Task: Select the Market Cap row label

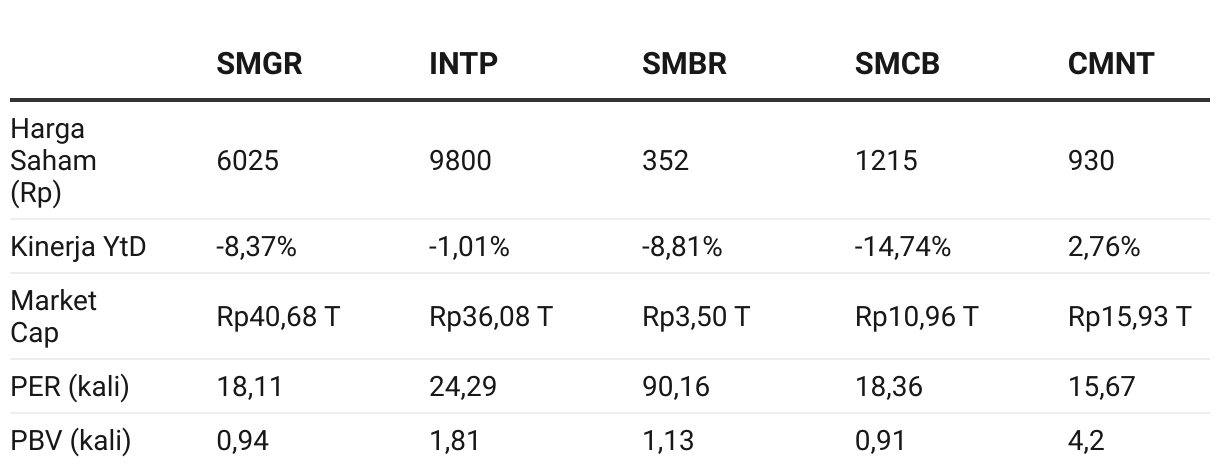Action: coord(54,317)
